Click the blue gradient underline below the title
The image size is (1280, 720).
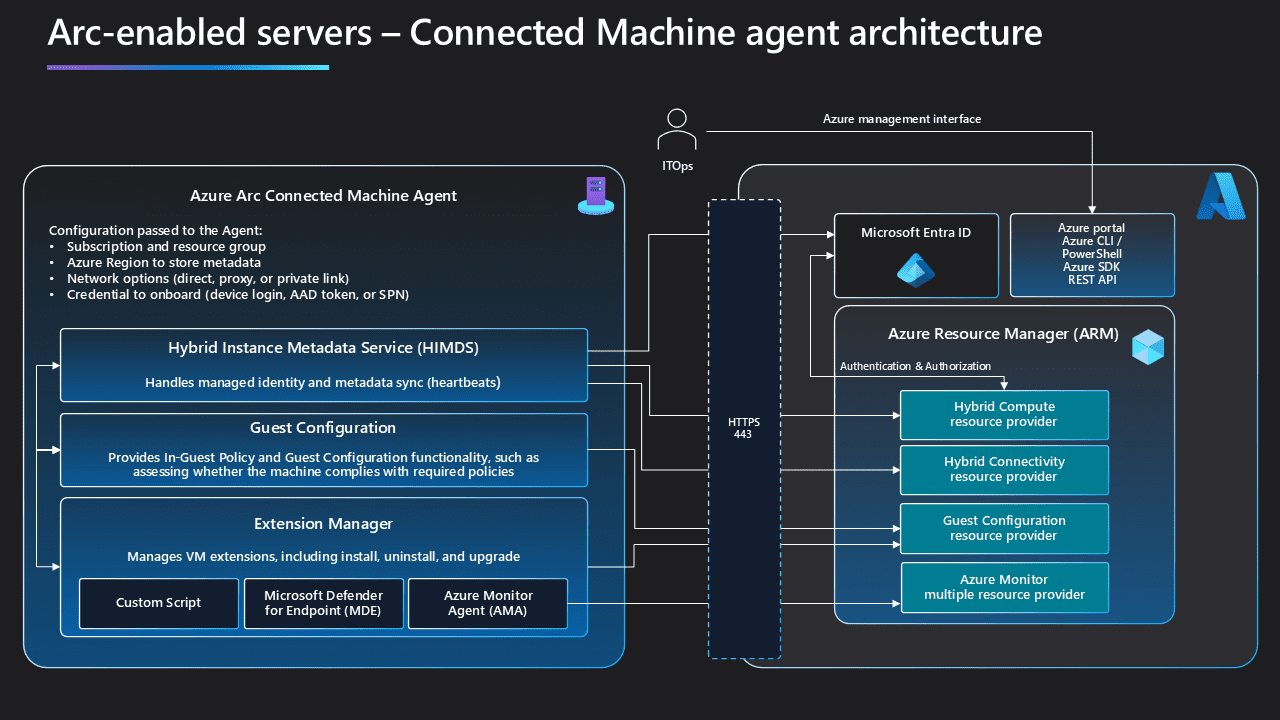pyautogui.click(x=187, y=67)
